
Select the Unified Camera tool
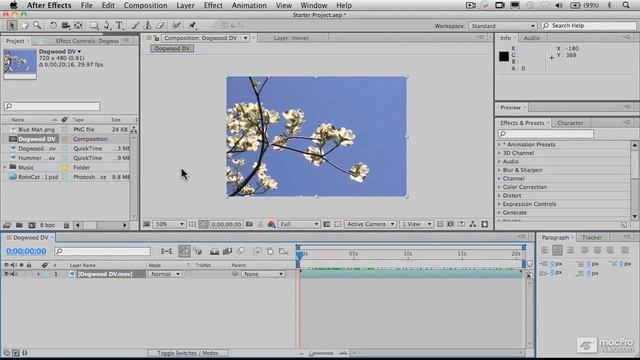[x=65, y=26]
